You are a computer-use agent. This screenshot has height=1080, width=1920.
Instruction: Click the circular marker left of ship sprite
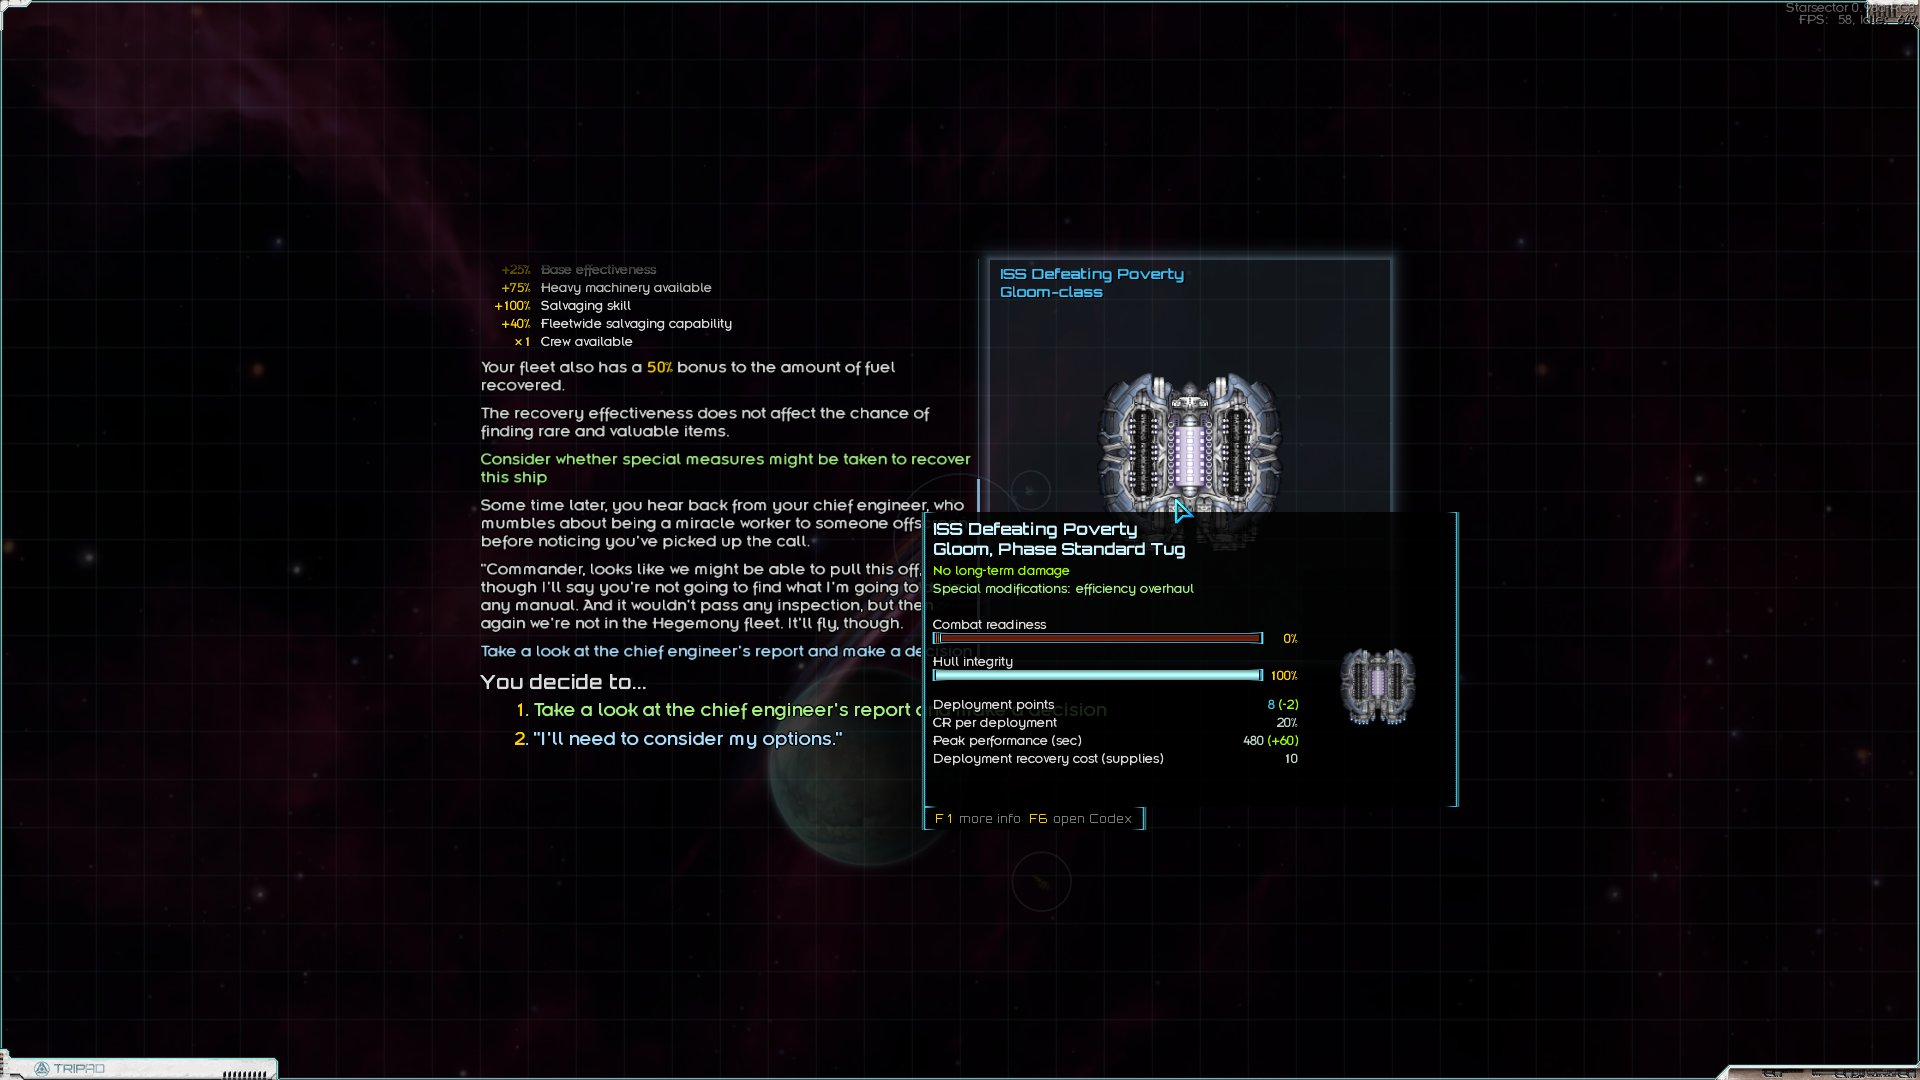click(x=1030, y=490)
